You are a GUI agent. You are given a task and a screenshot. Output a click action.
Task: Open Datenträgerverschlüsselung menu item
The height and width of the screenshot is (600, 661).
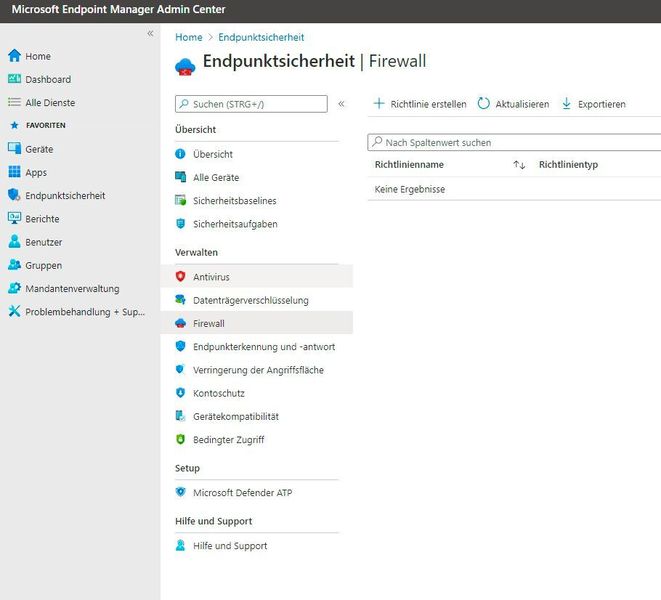point(257,300)
